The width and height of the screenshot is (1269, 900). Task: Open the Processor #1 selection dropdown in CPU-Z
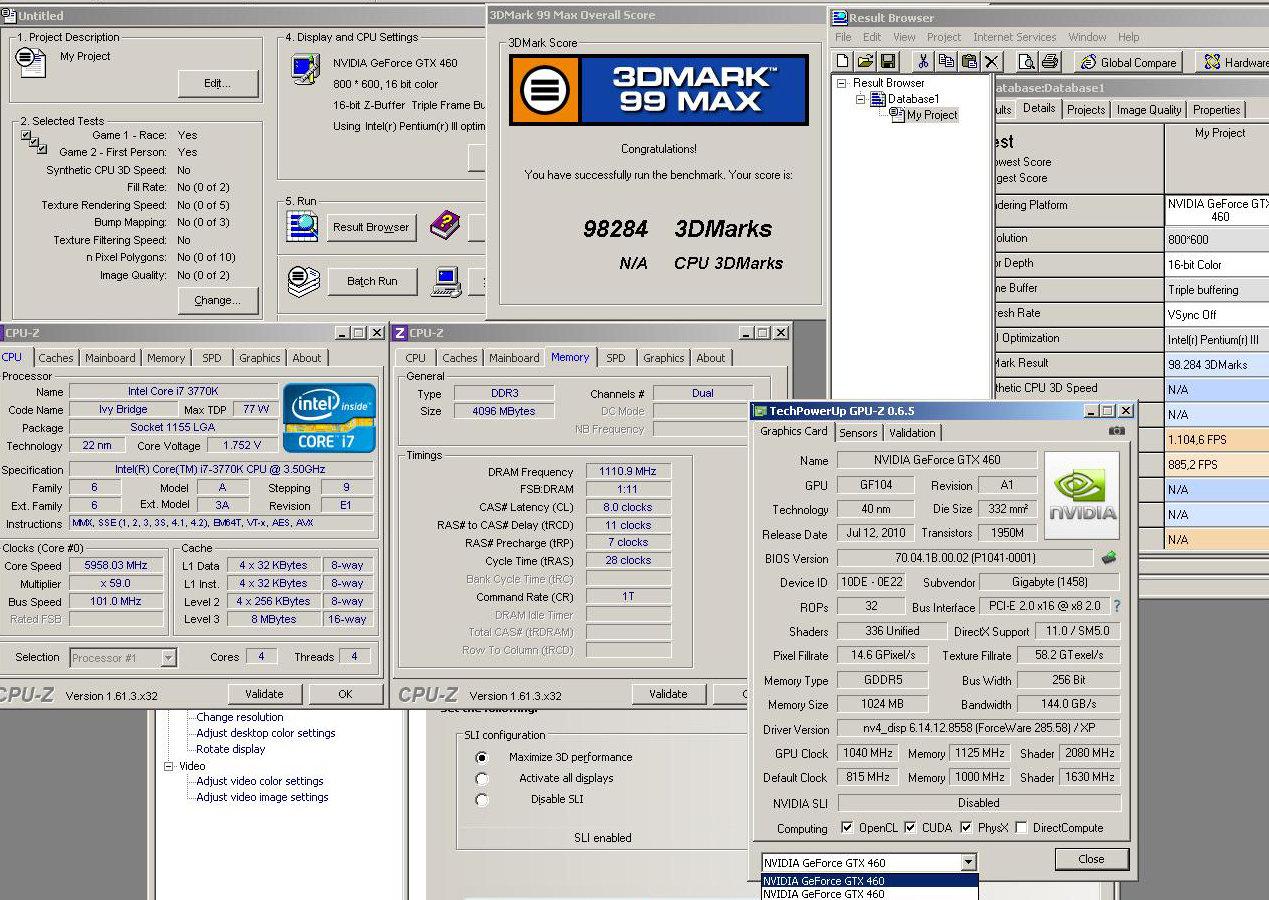(168, 657)
